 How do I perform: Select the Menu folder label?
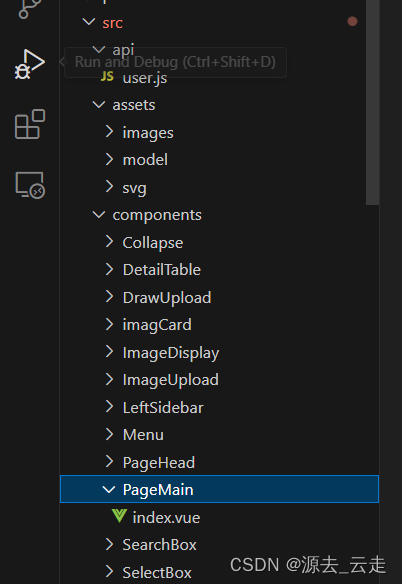143,435
